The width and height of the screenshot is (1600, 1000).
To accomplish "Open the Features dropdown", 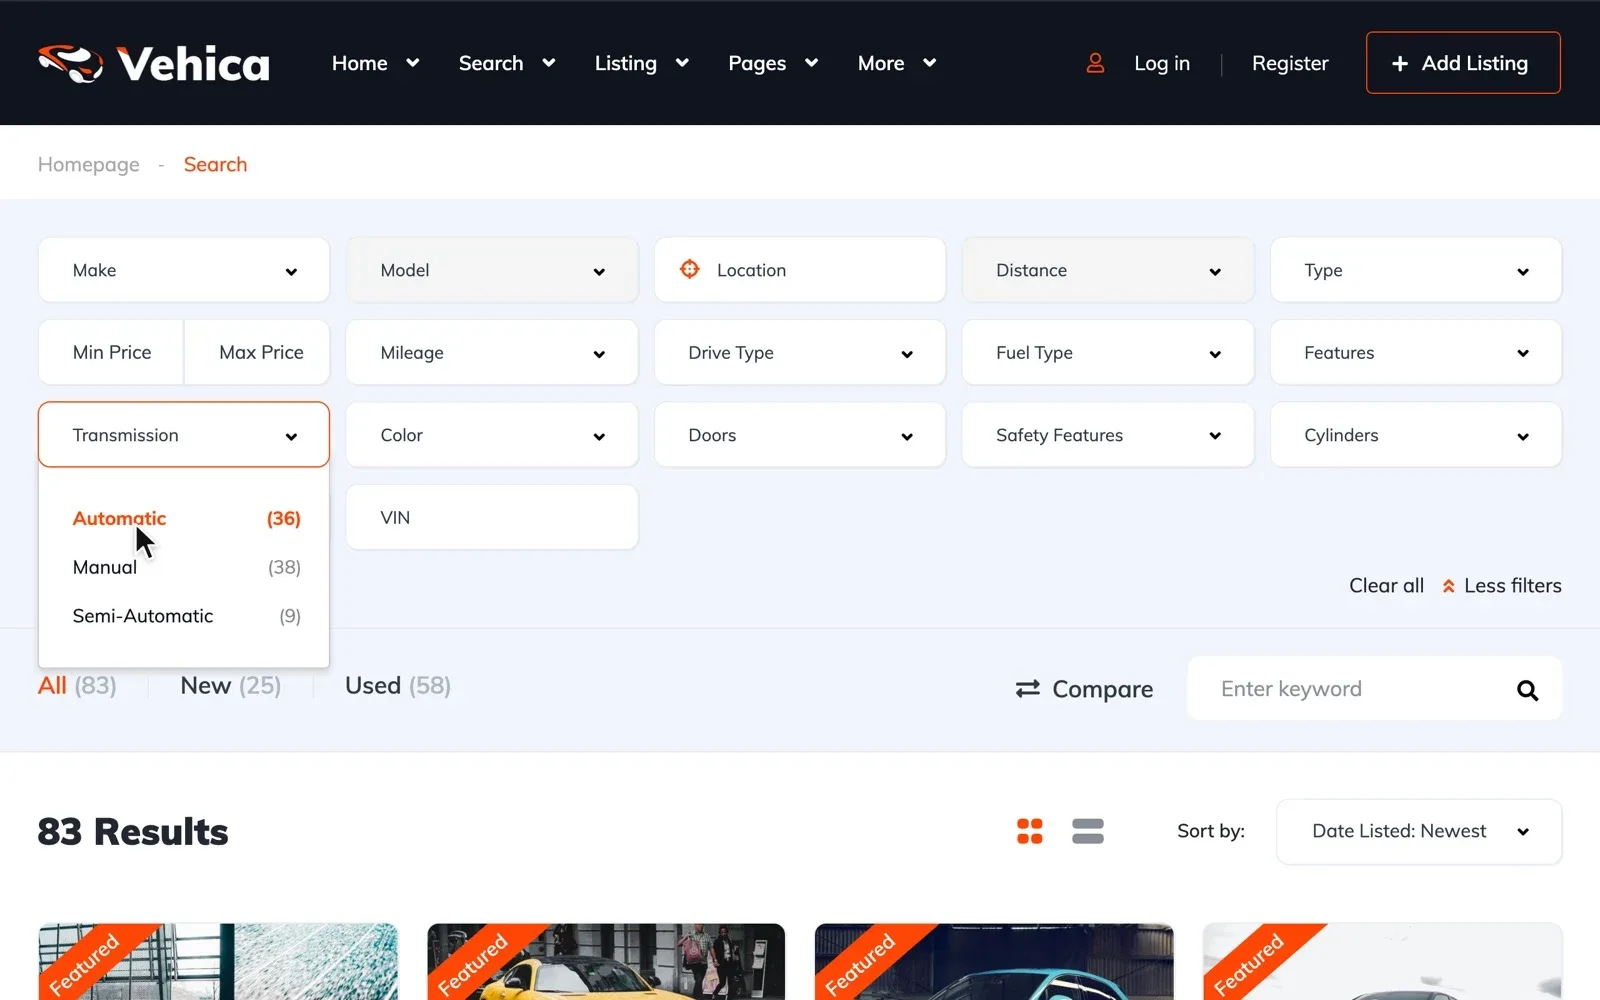I will (1416, 352).
